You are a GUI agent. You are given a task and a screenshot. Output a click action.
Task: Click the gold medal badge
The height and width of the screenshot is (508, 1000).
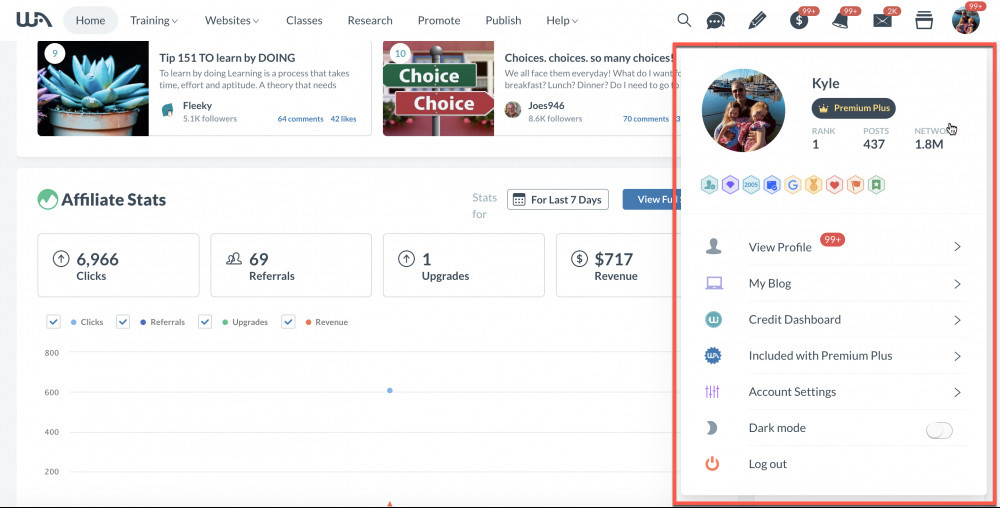click(x=814, y=185)
